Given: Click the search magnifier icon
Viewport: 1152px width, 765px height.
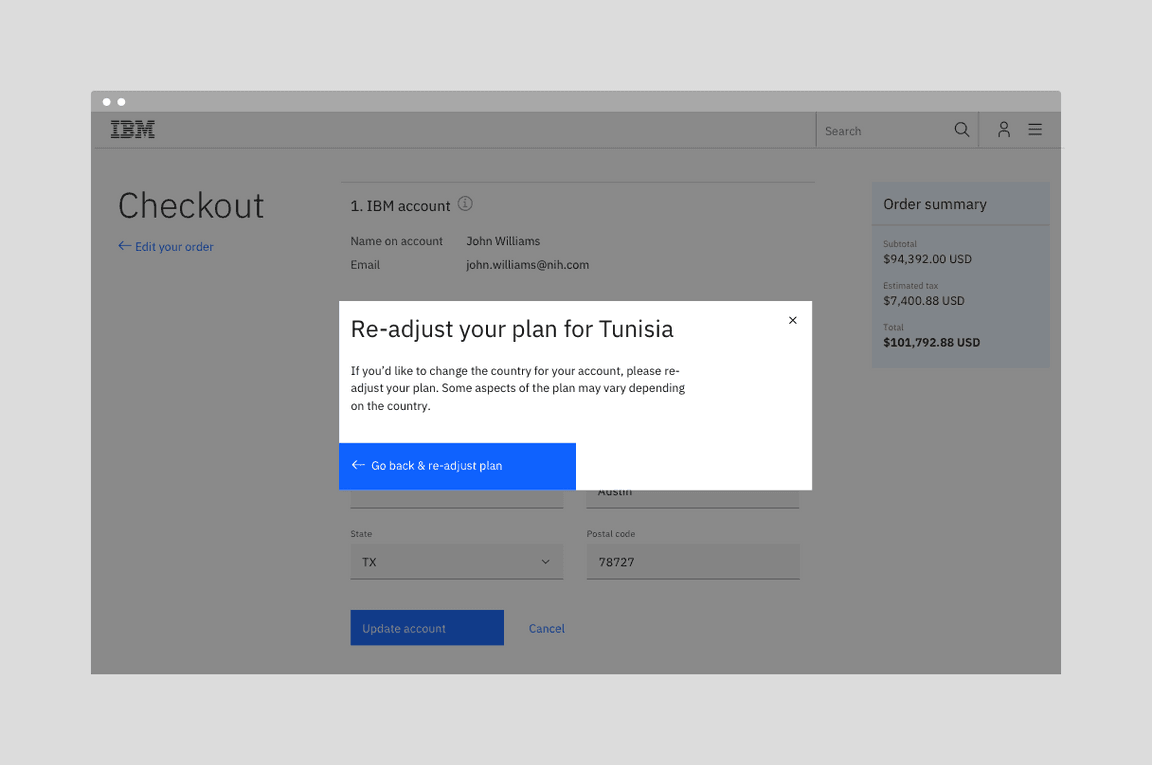Looking at the screenshot, I should [x=962, y=130].
